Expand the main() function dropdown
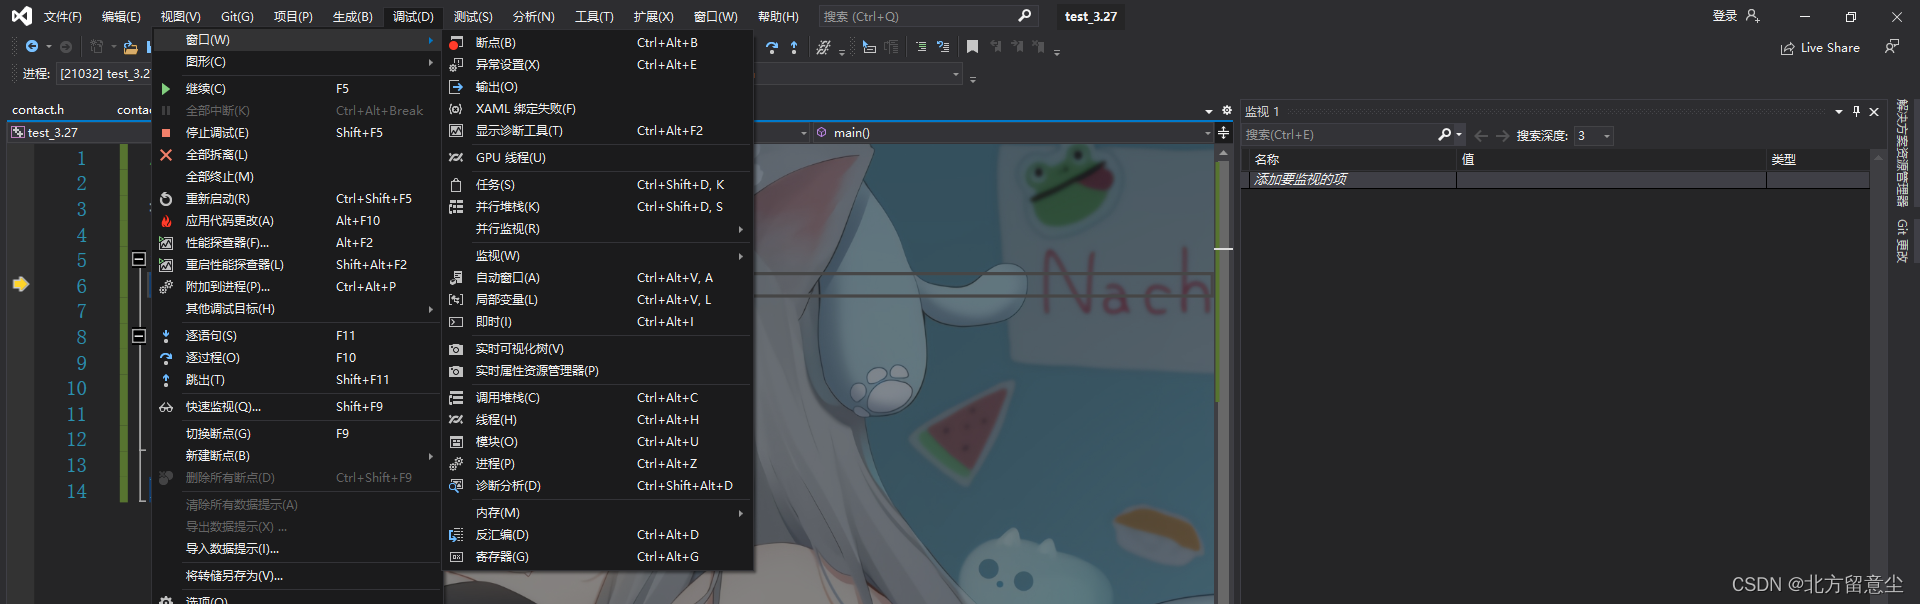Screen dimensions: 1920x604 click(x=1207, y=133)
